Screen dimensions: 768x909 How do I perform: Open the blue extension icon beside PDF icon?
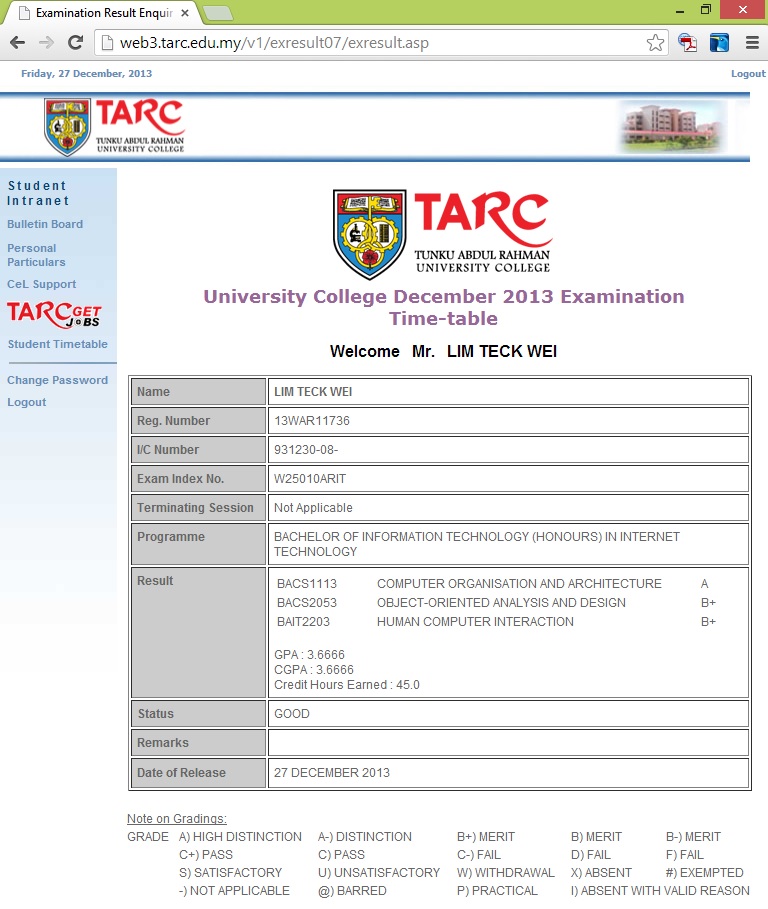pyautogui.click(x=719, y=43)
